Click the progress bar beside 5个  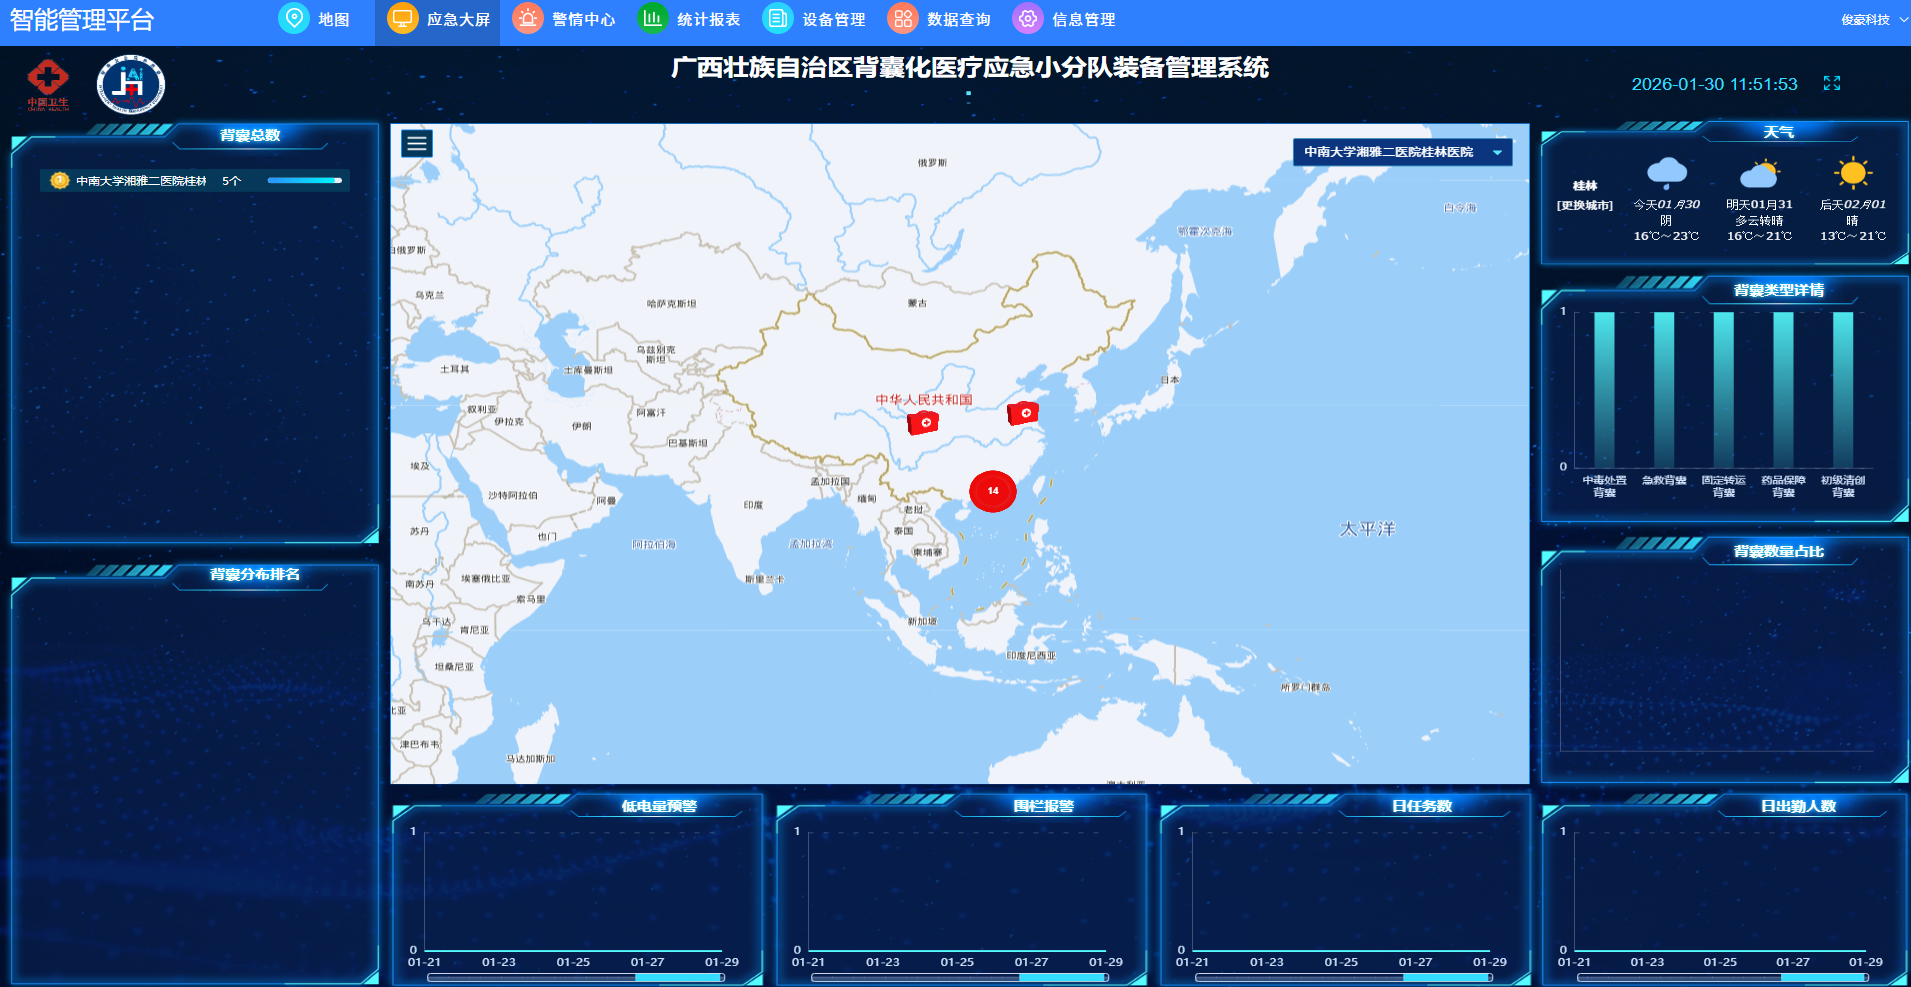click(x=305, y=181)
